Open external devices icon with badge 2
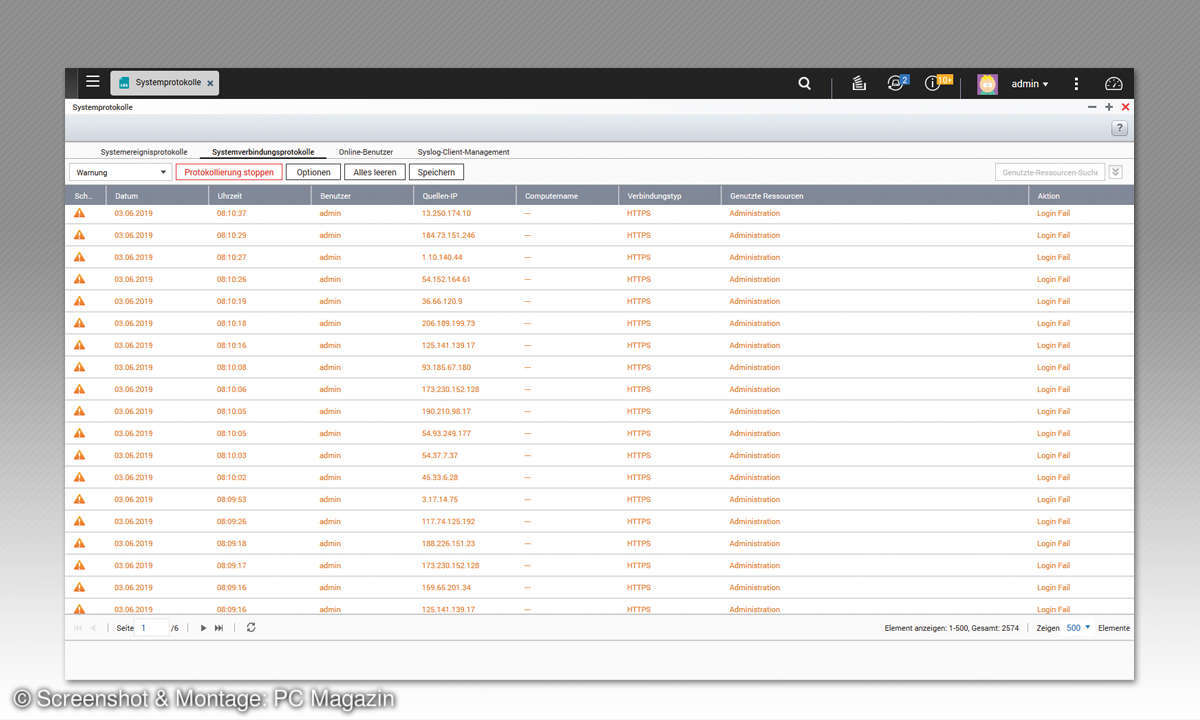 click(x=896, y=83)
